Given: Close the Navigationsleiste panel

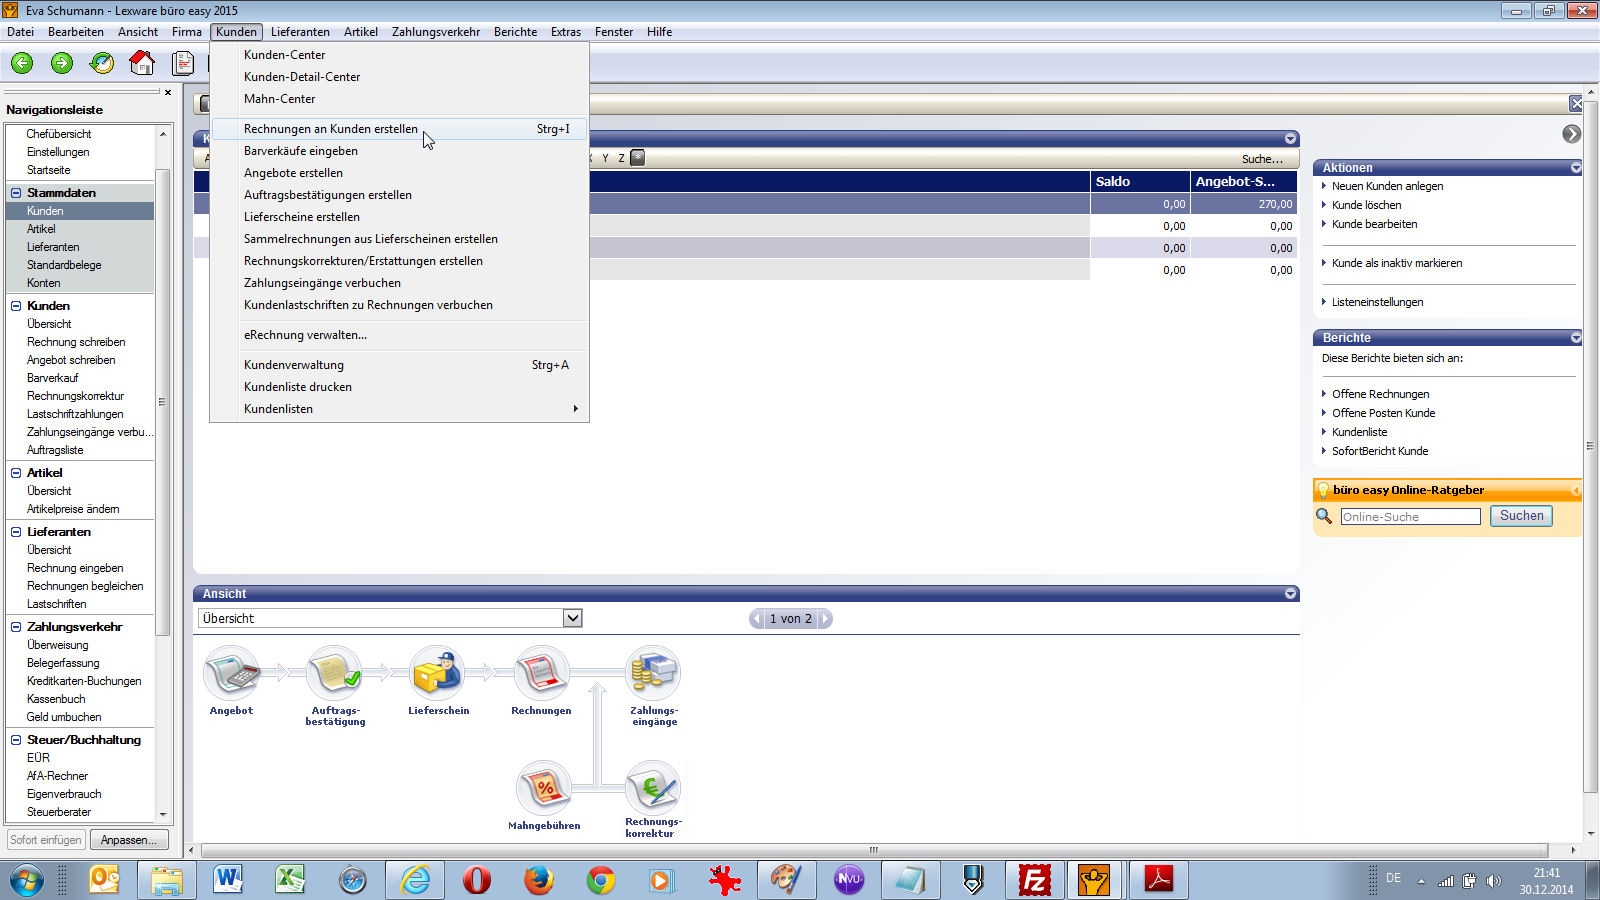Looking at the screenshot, I should point(168,92).
